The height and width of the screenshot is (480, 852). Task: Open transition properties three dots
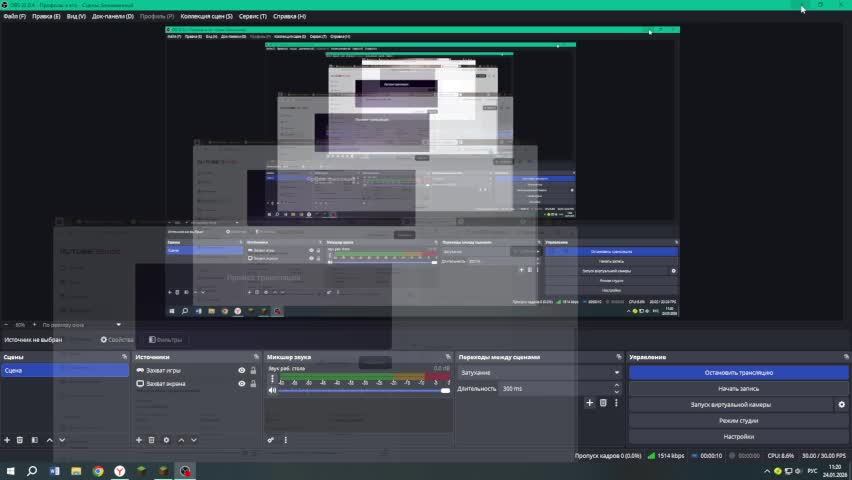616,403
